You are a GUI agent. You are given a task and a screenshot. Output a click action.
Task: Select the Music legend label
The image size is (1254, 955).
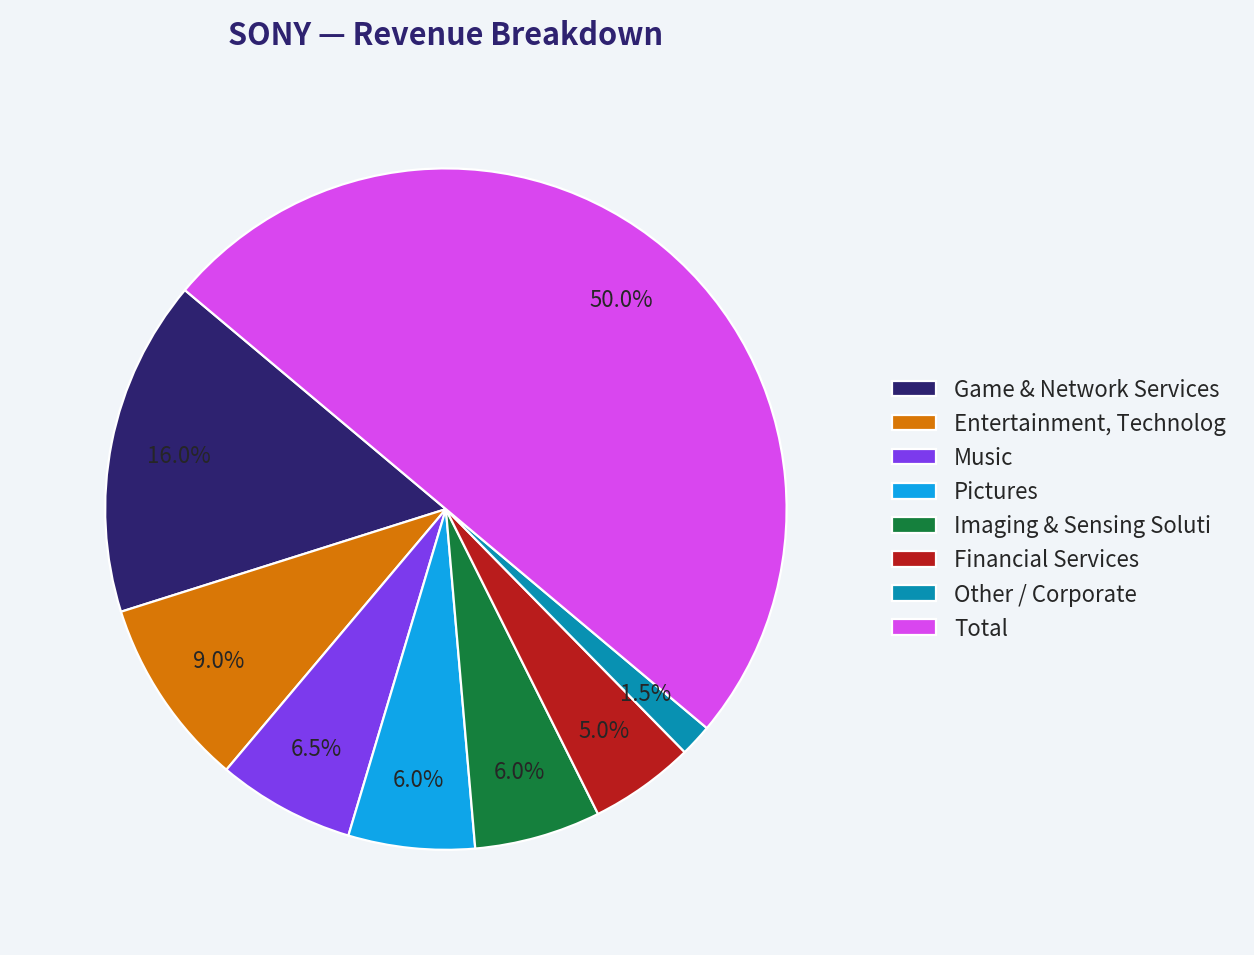[x=983, y=456]
